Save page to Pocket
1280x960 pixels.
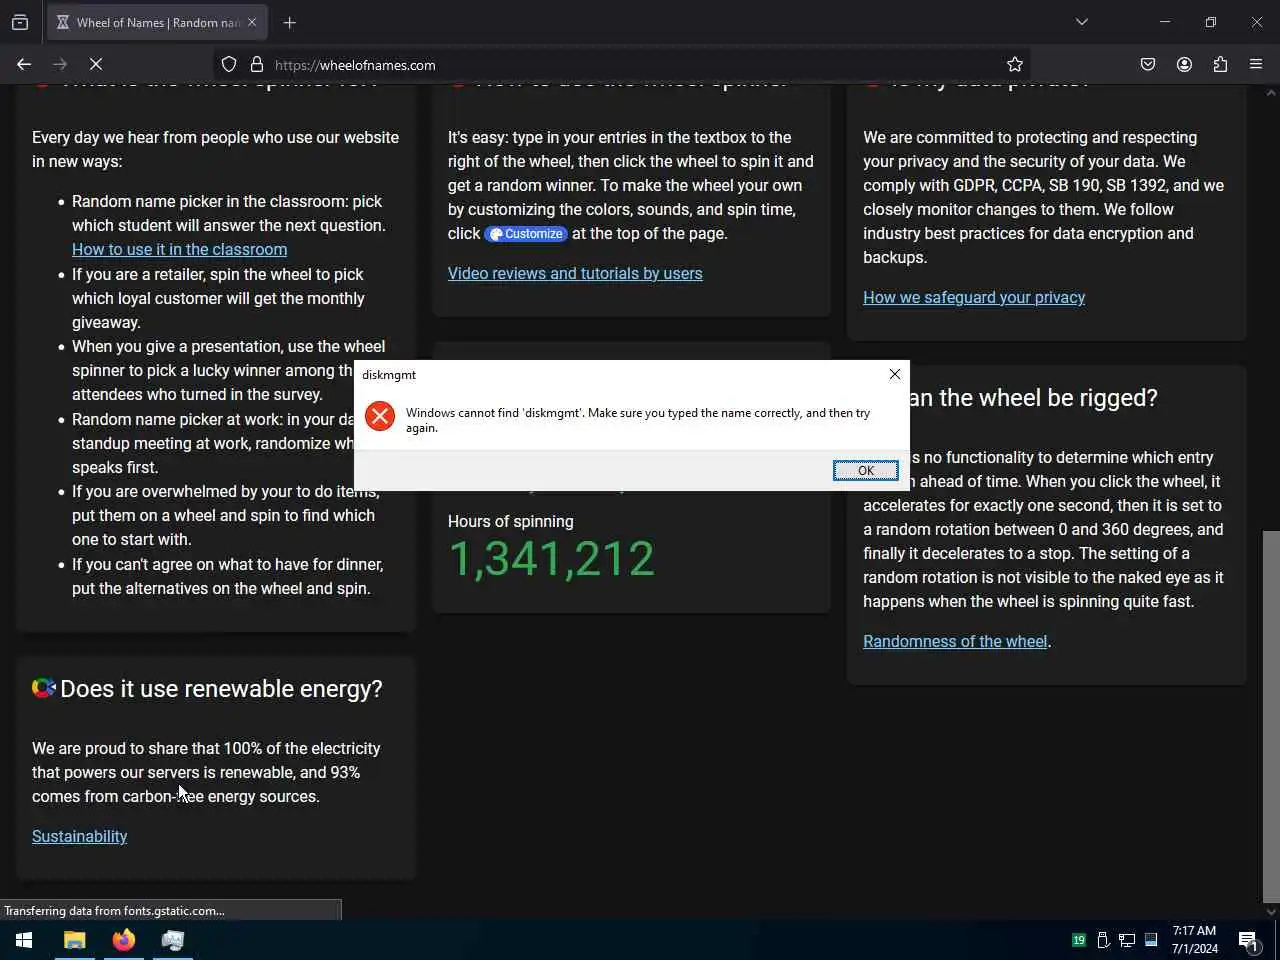pyautogui.click(x=1148, y=64)
